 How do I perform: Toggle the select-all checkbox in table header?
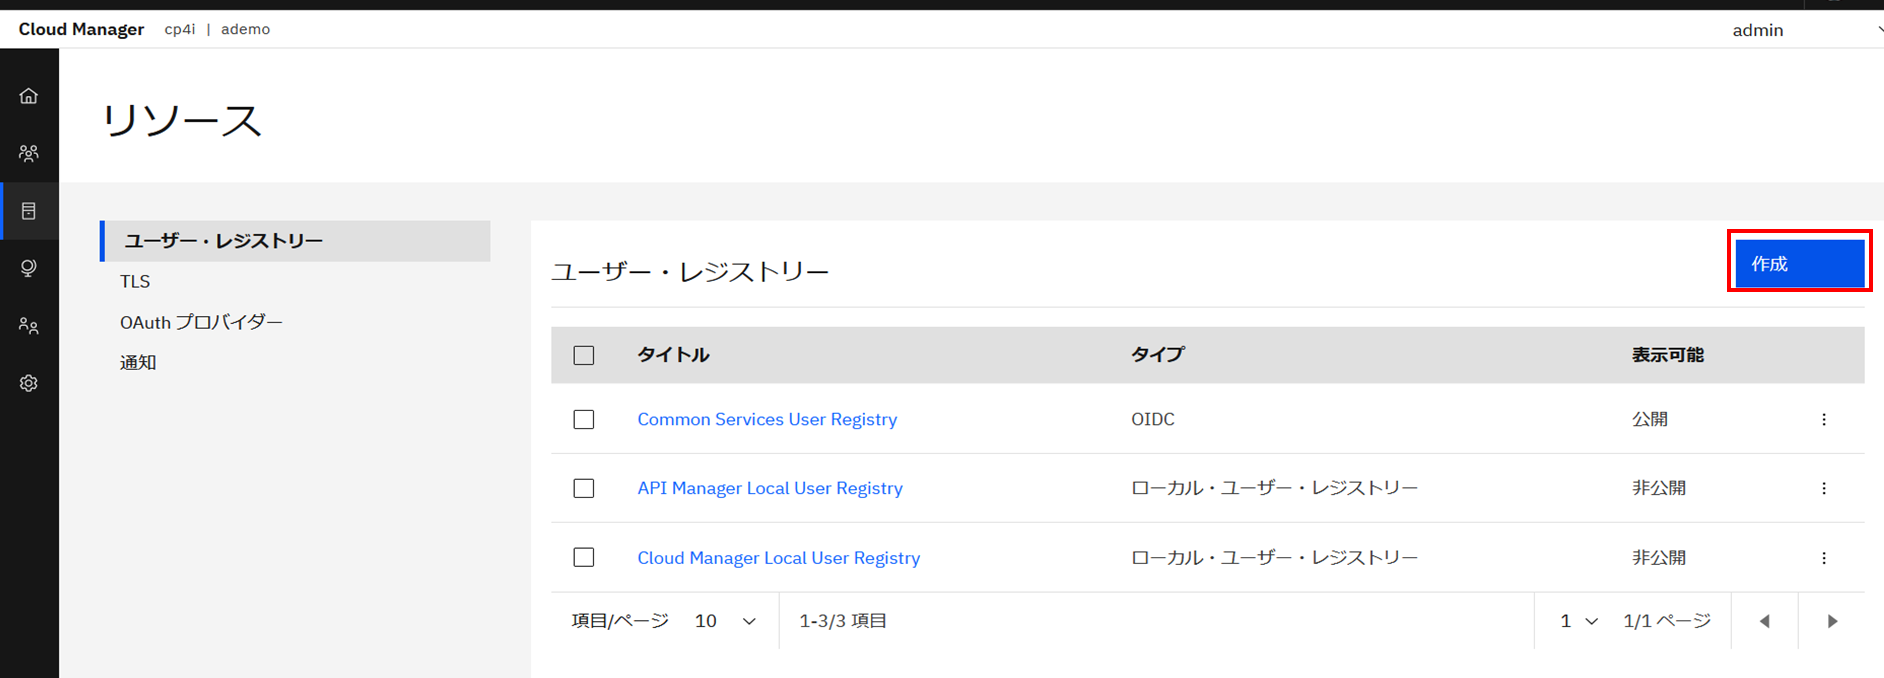pos(584,355)
